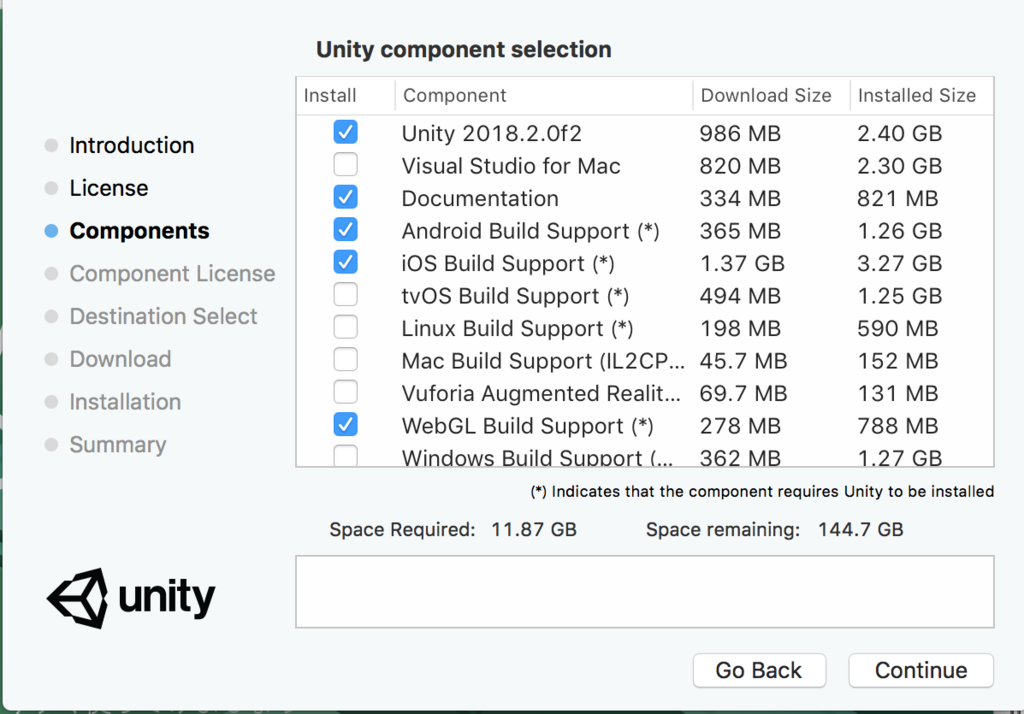Select the Summary step in sidebar
This screenshot has height=714, width=1024.
point(118,445)
